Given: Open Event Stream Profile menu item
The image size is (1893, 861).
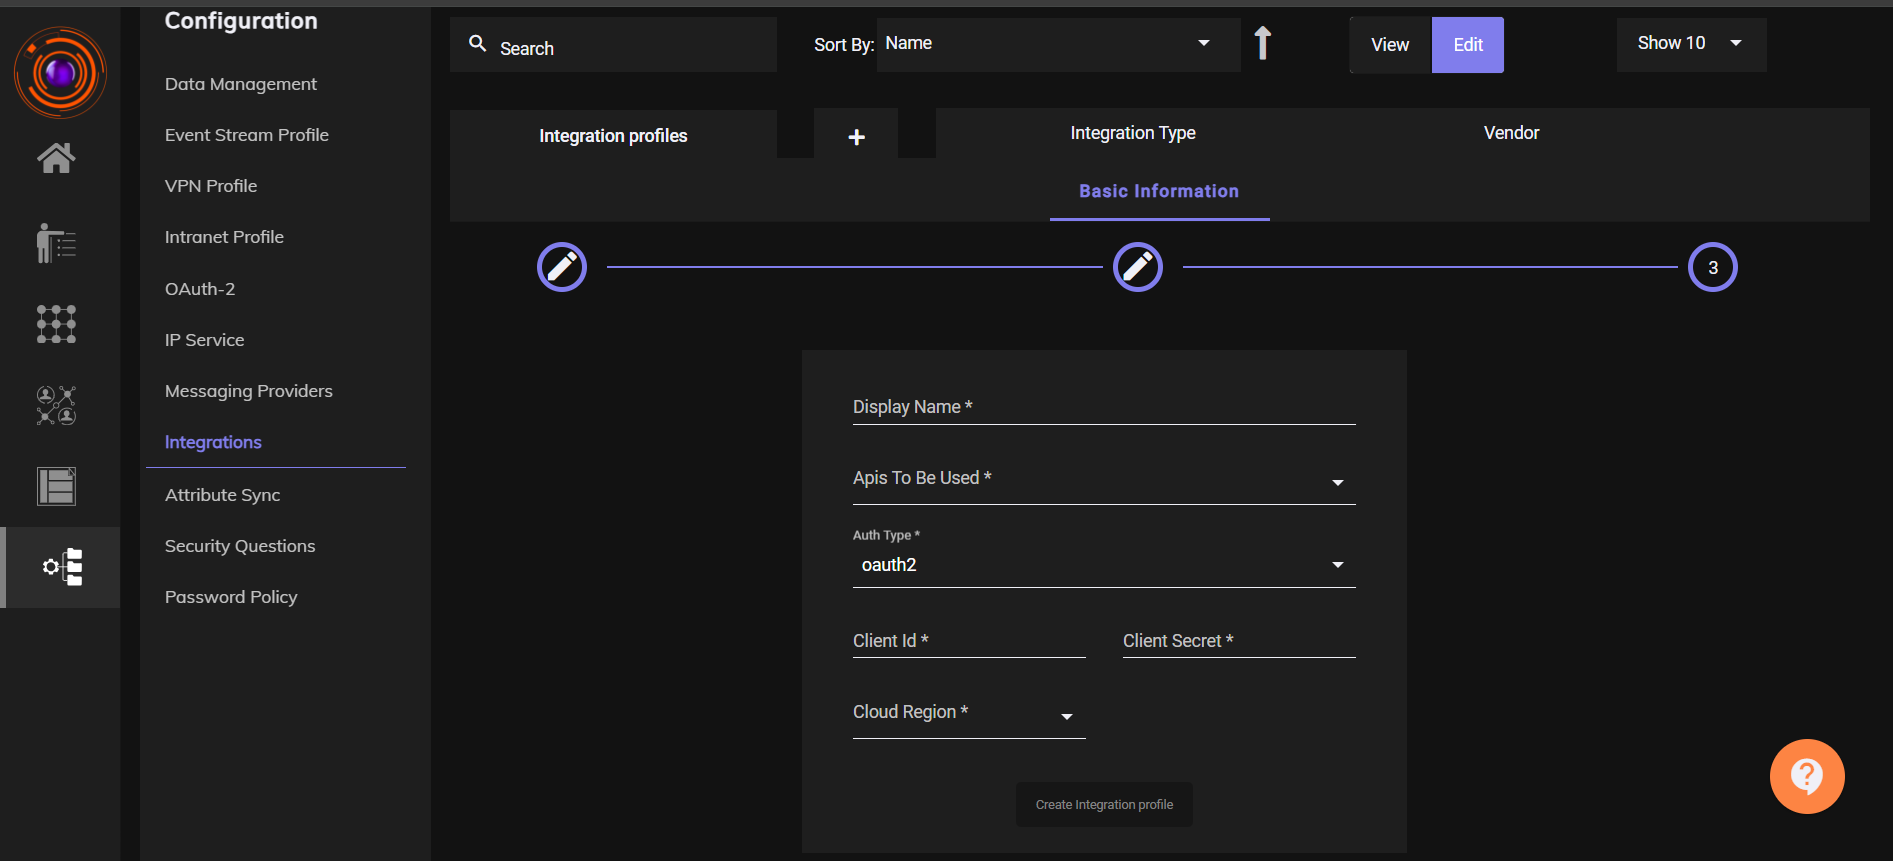Looking at the screenshot, I should pos(247,135).
